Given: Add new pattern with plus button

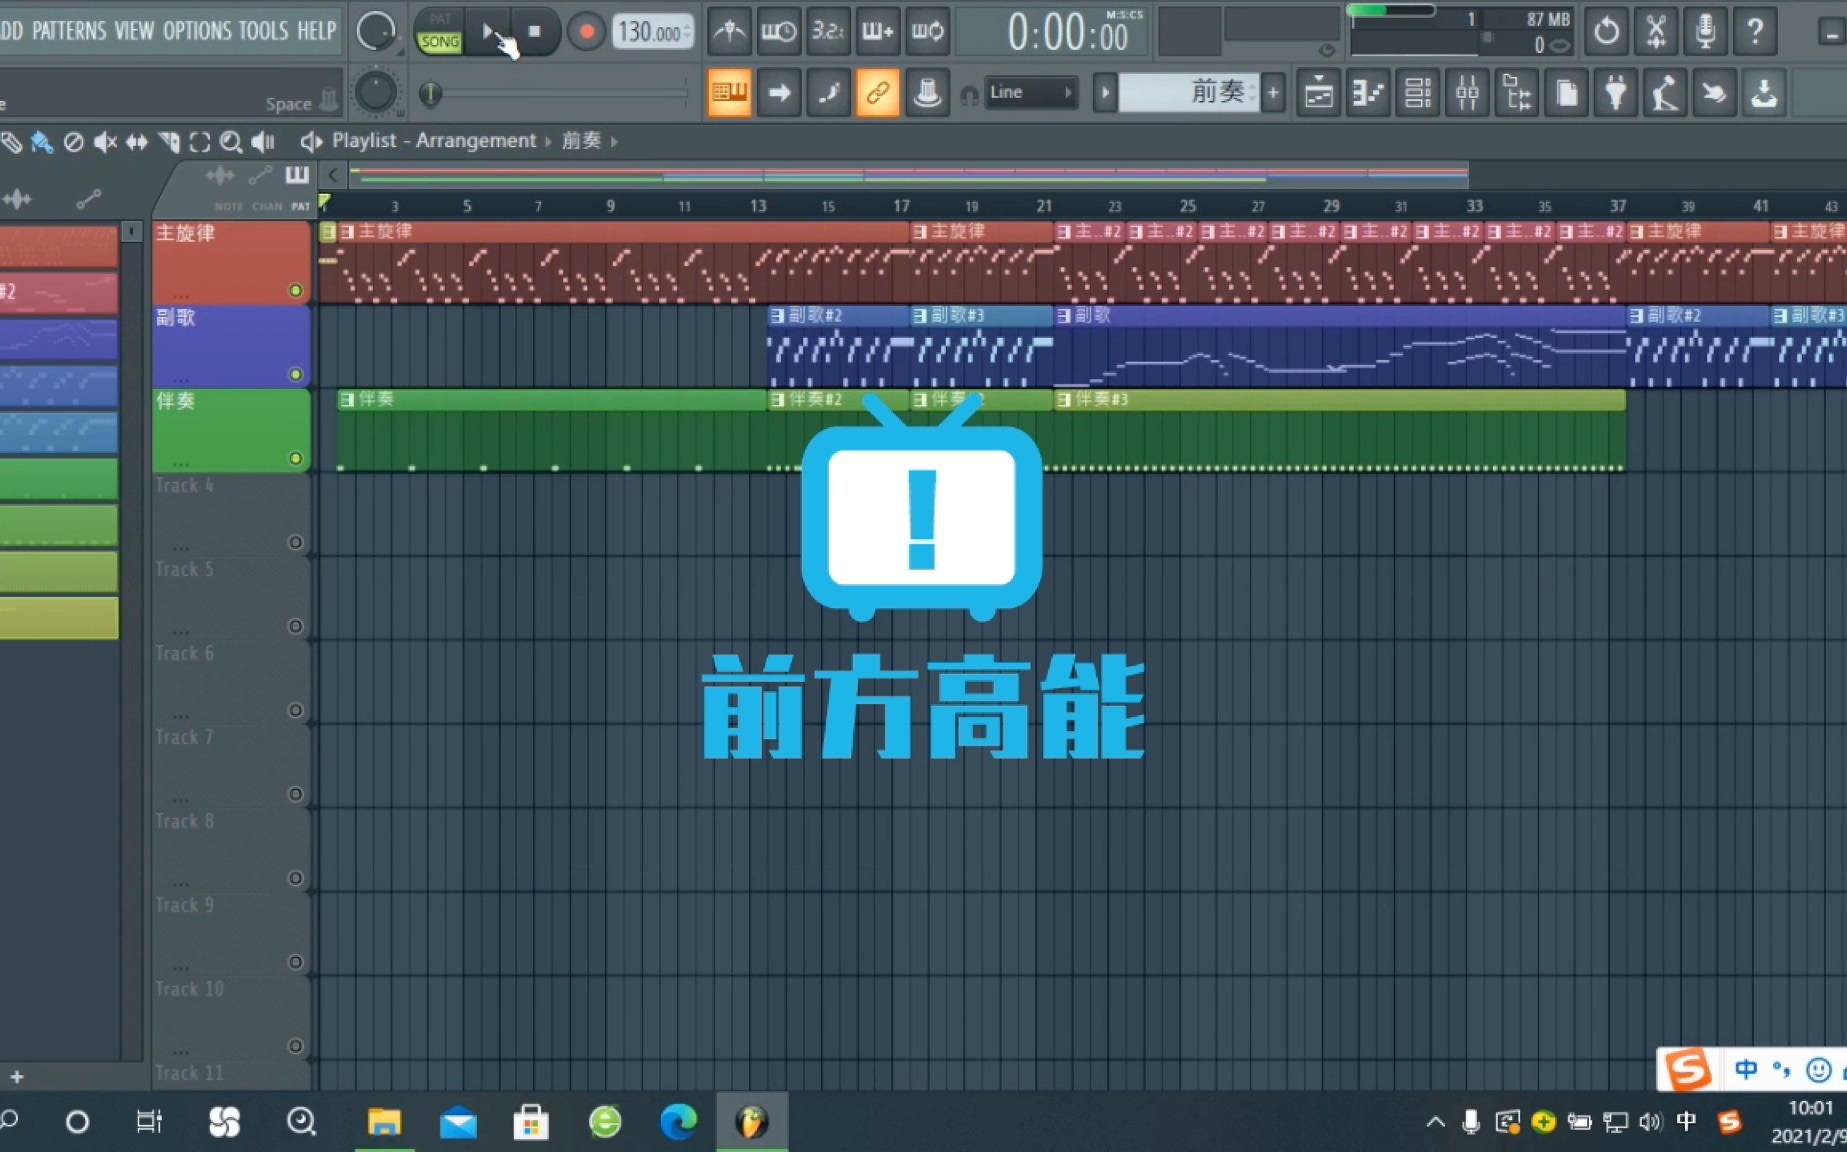Looking at the screenshot, I should (1273, 93).
